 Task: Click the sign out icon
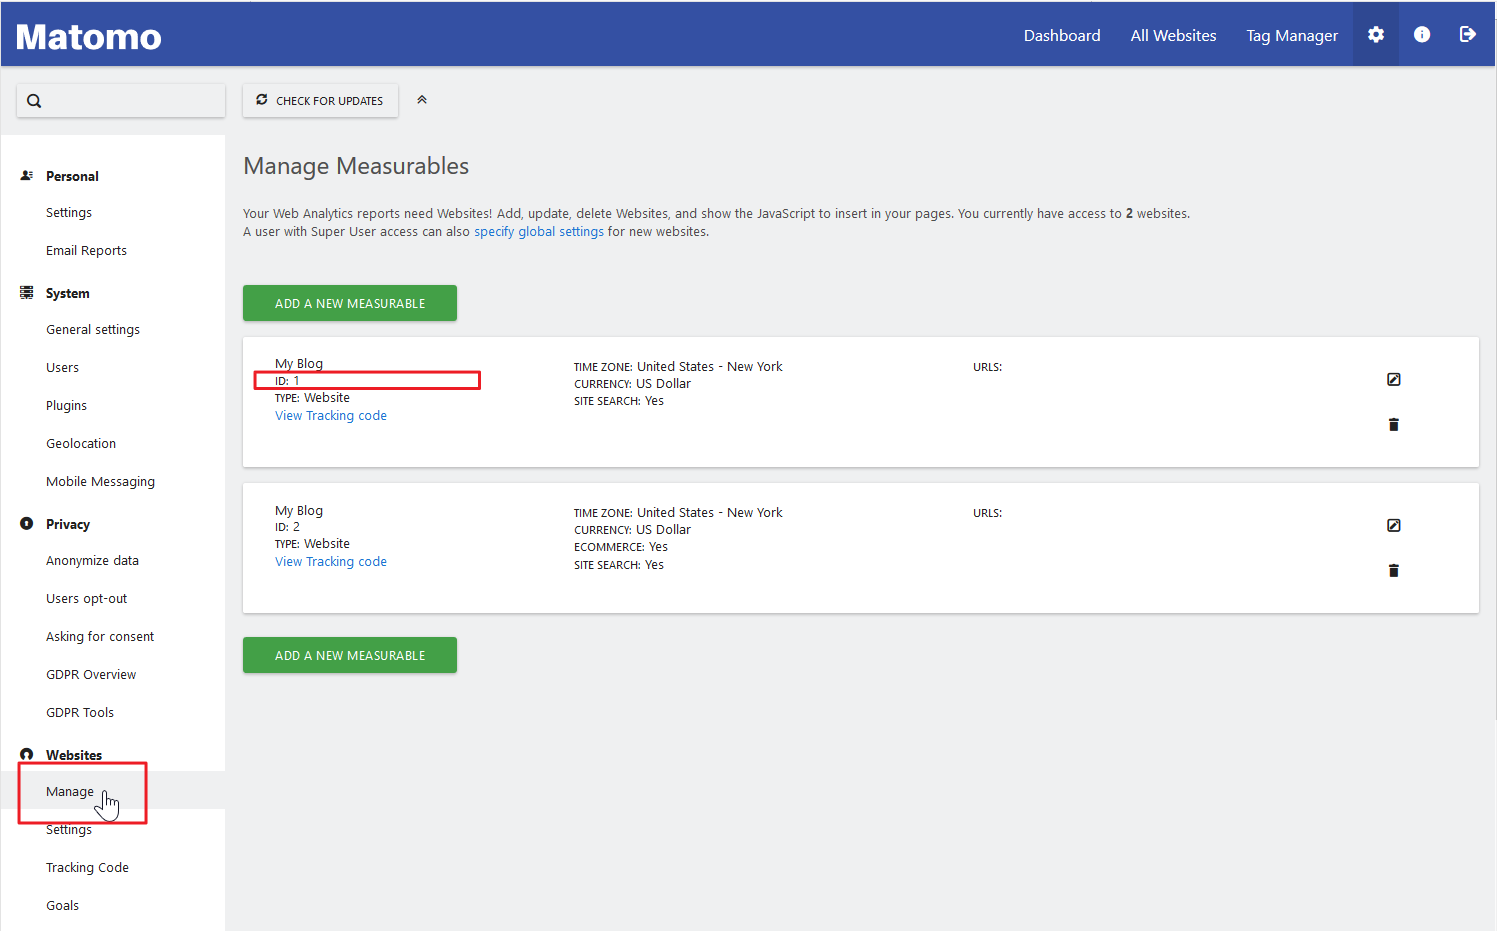click(1467, 35)
